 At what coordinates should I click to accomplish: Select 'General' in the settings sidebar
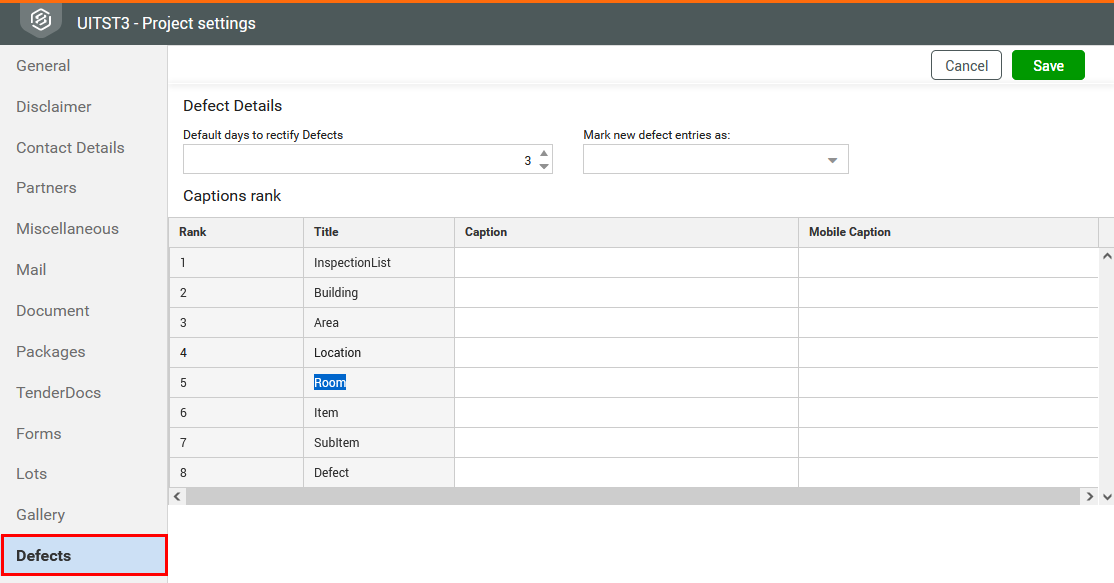(43, 65)
